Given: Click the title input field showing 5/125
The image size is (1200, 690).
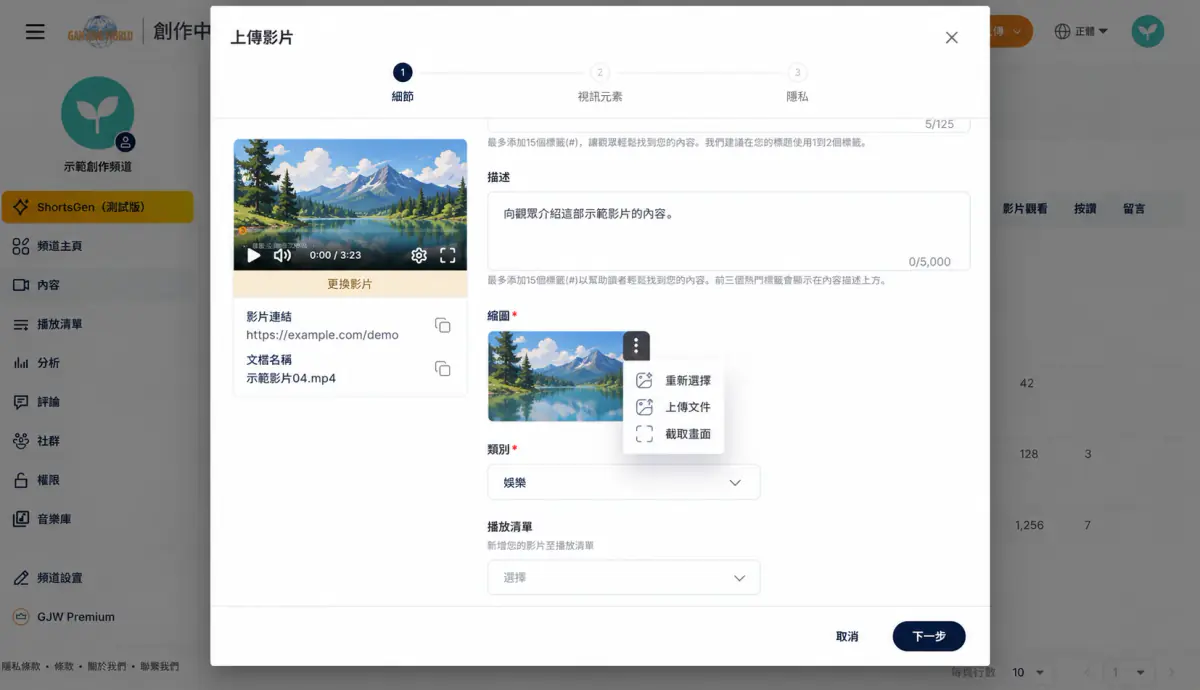Looking at the screenshot, I should coord(728,124).
